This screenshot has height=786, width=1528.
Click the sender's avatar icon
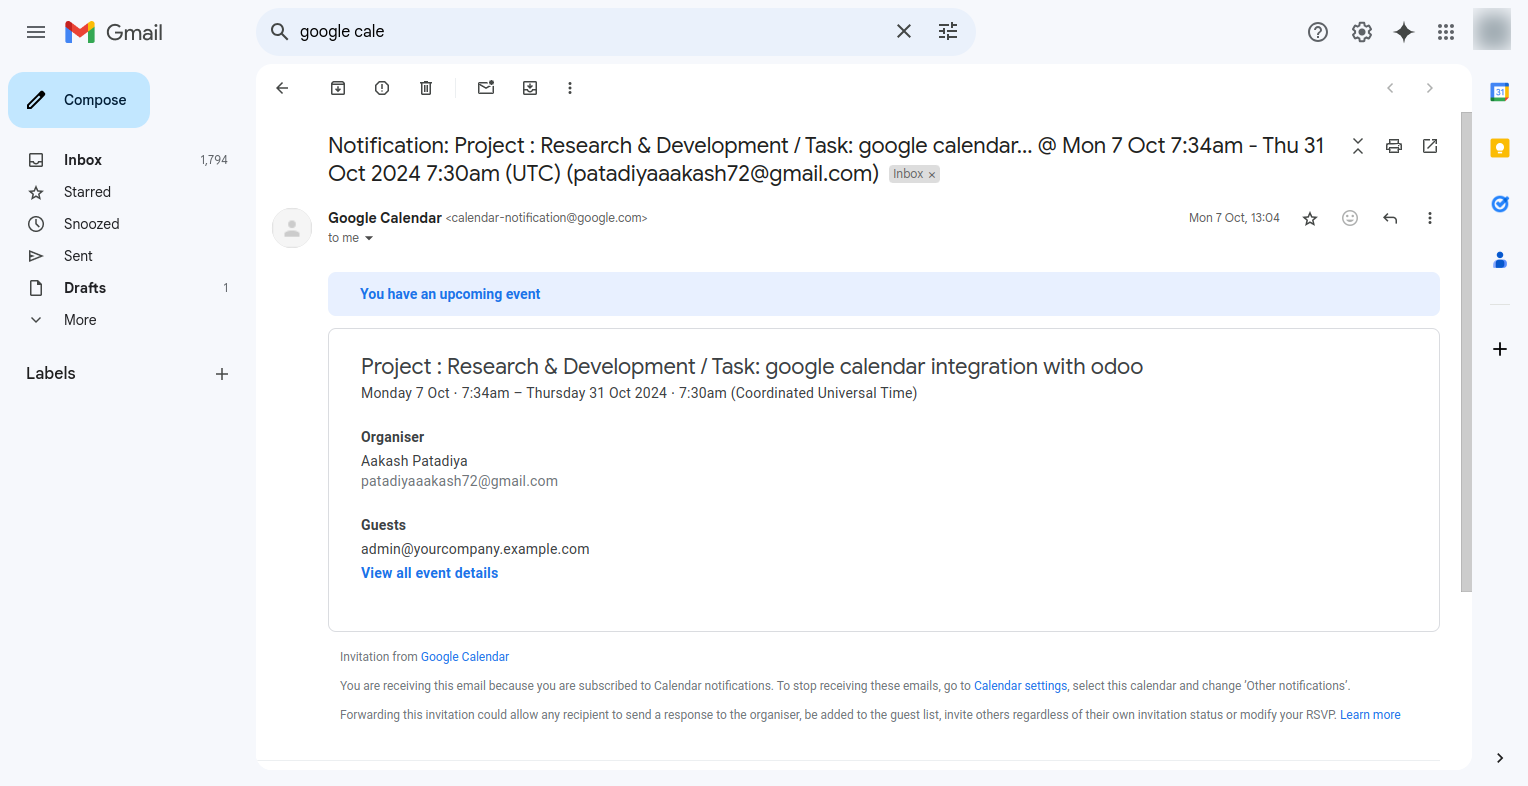click(x=292, y=228)
